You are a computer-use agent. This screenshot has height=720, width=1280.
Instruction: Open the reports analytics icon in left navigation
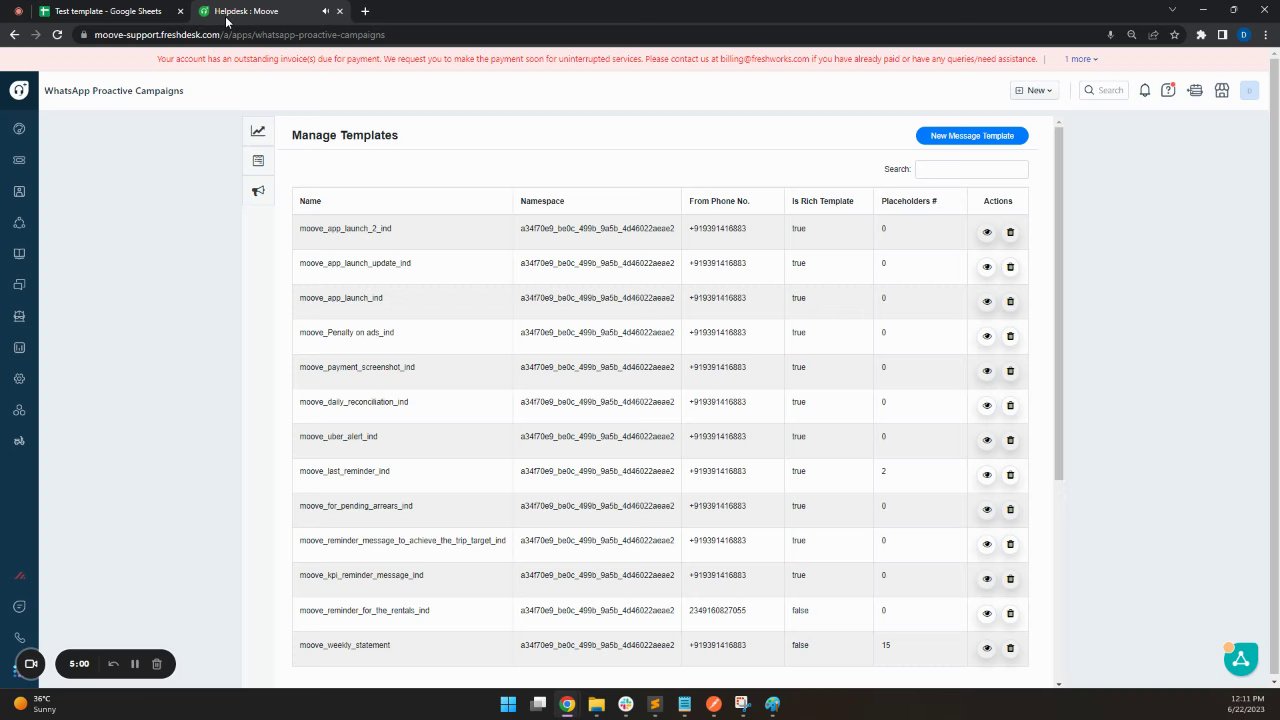click(x=19, y=348)
